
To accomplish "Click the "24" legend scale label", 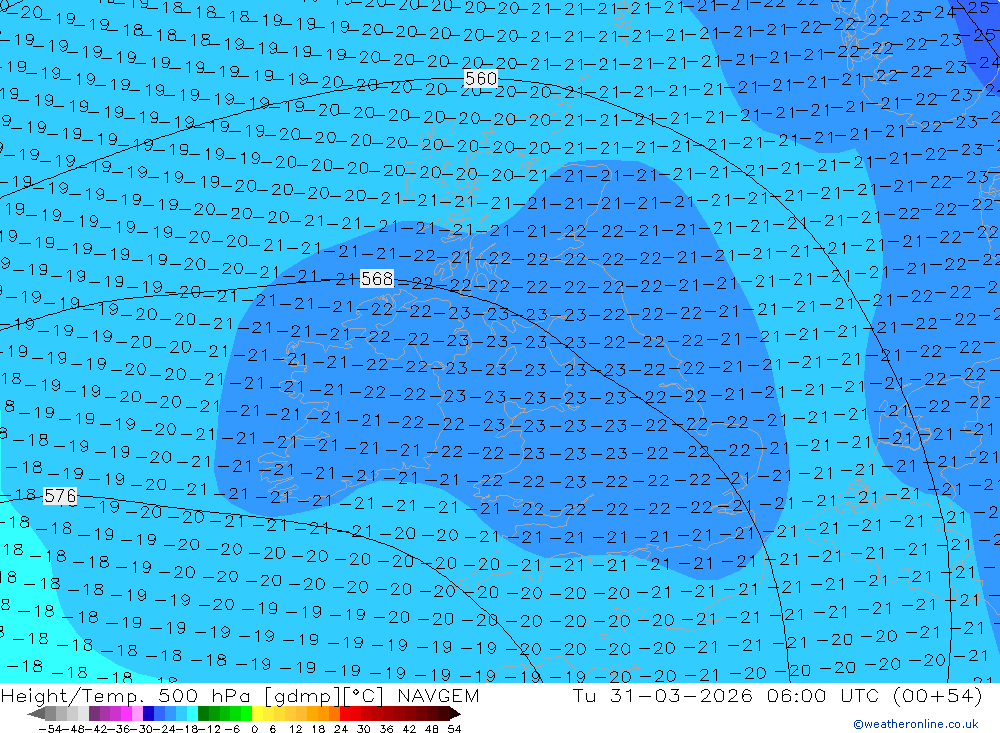I will (x=341, y=729).
